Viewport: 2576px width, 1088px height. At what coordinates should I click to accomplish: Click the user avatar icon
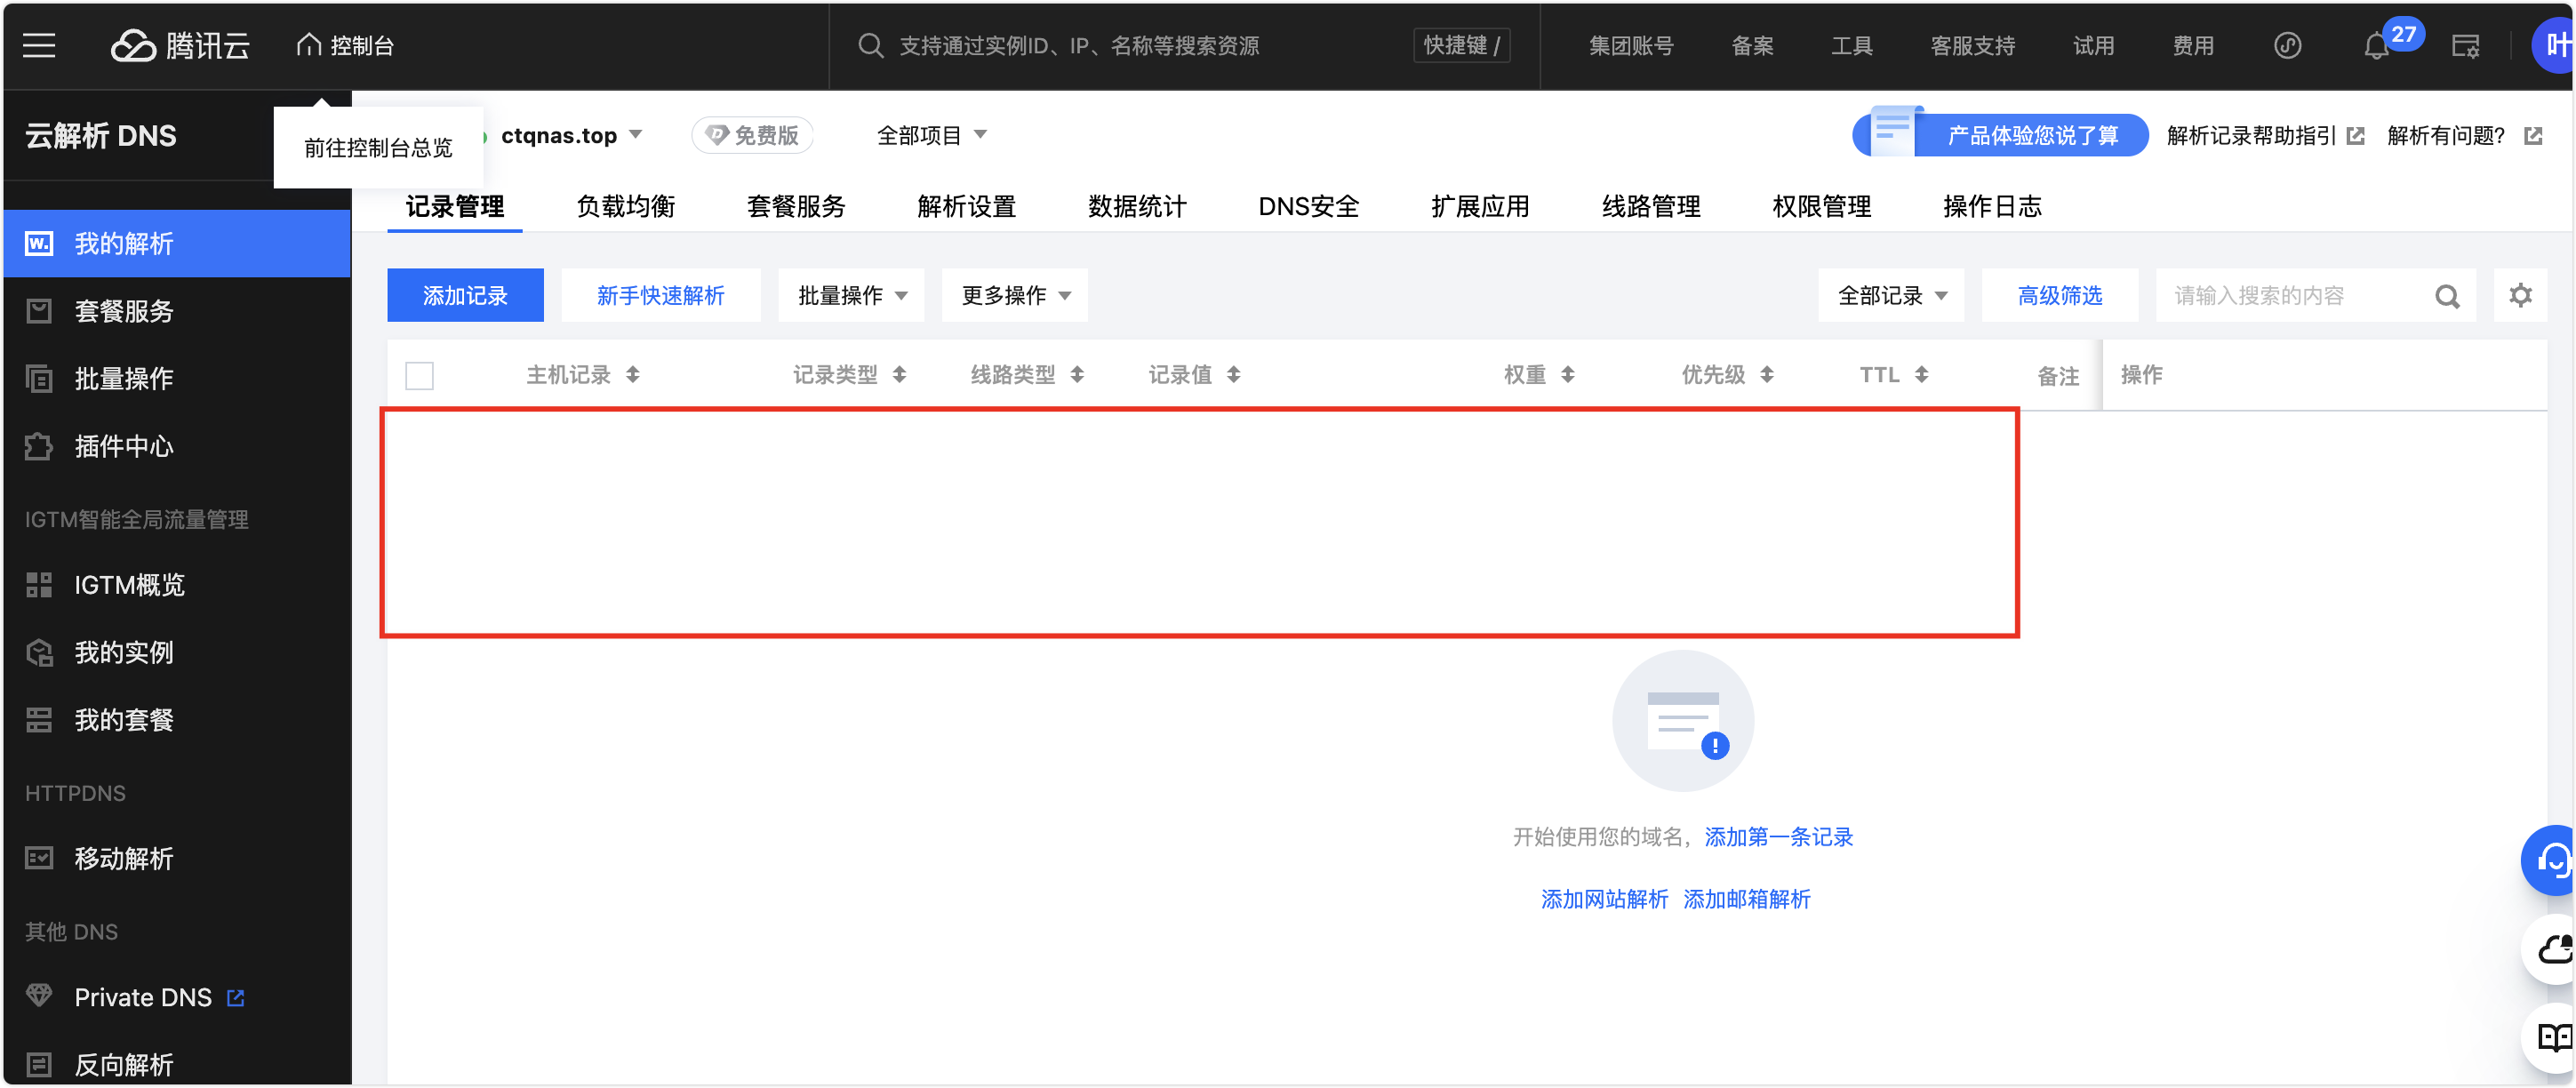pyautogui.click(x=2553, y=45)
